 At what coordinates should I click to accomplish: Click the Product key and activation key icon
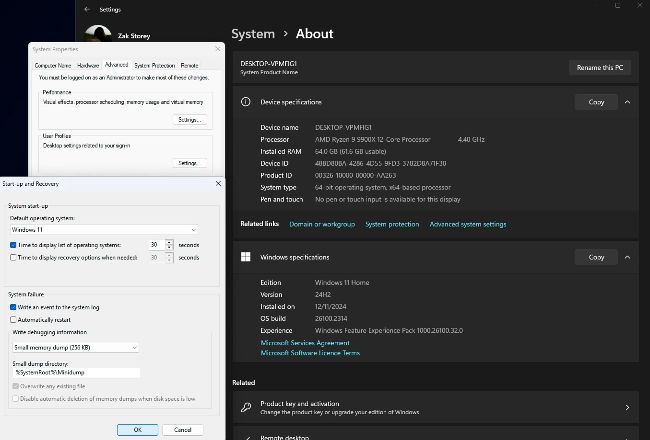[246, 407]
